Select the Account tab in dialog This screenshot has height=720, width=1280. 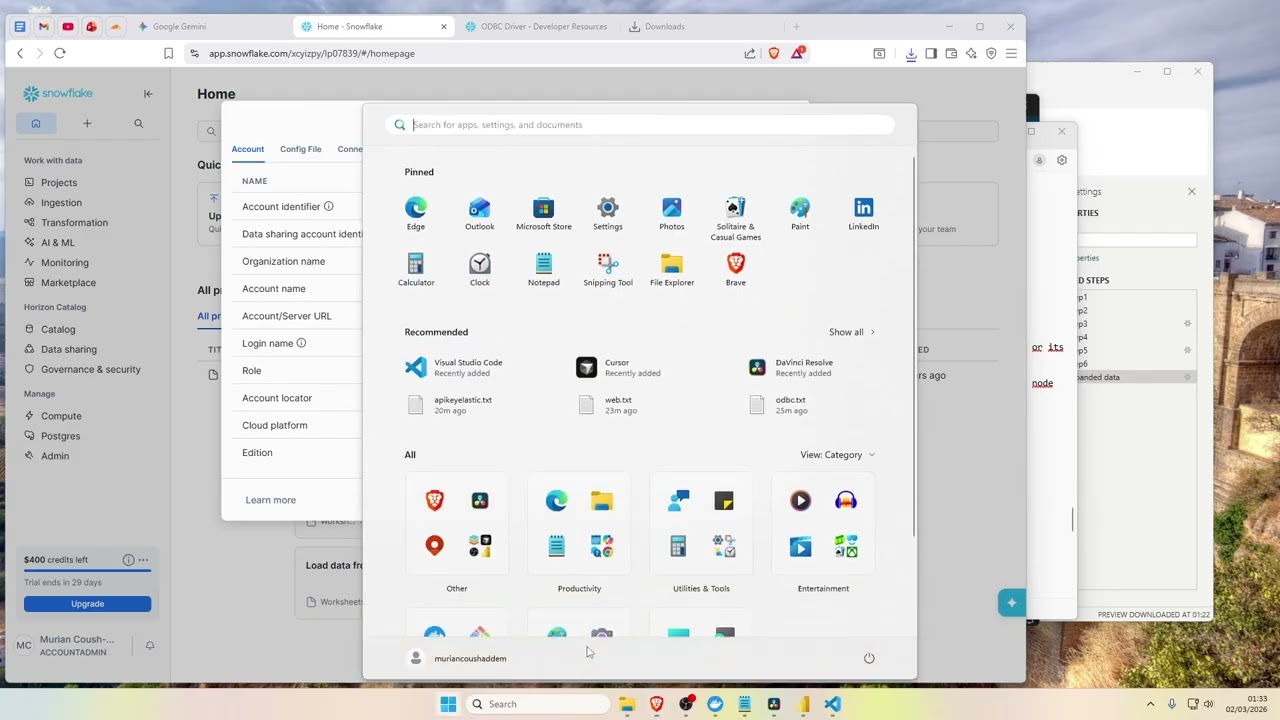(248, 149)
